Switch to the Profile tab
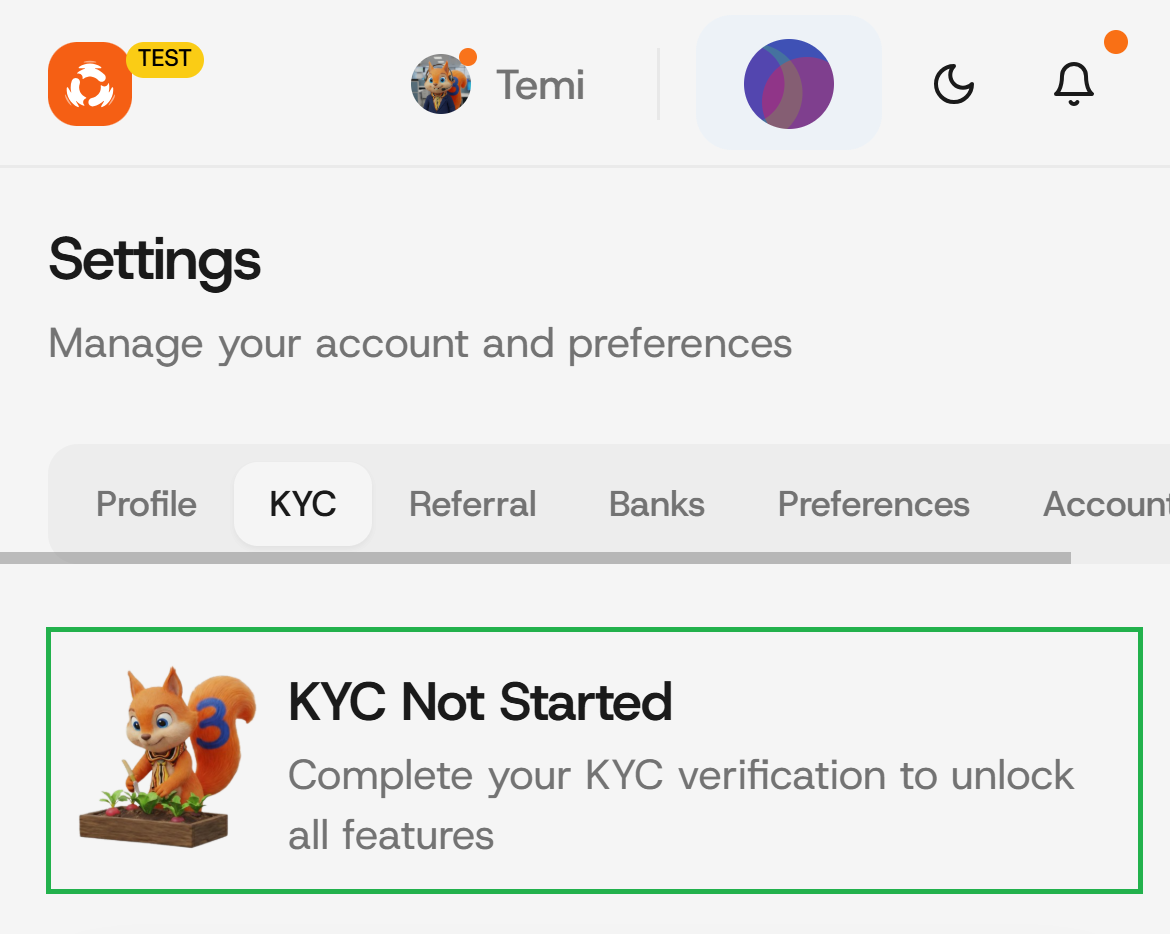1170x934 pixels. pyautogui.click(x=146, y=504)
